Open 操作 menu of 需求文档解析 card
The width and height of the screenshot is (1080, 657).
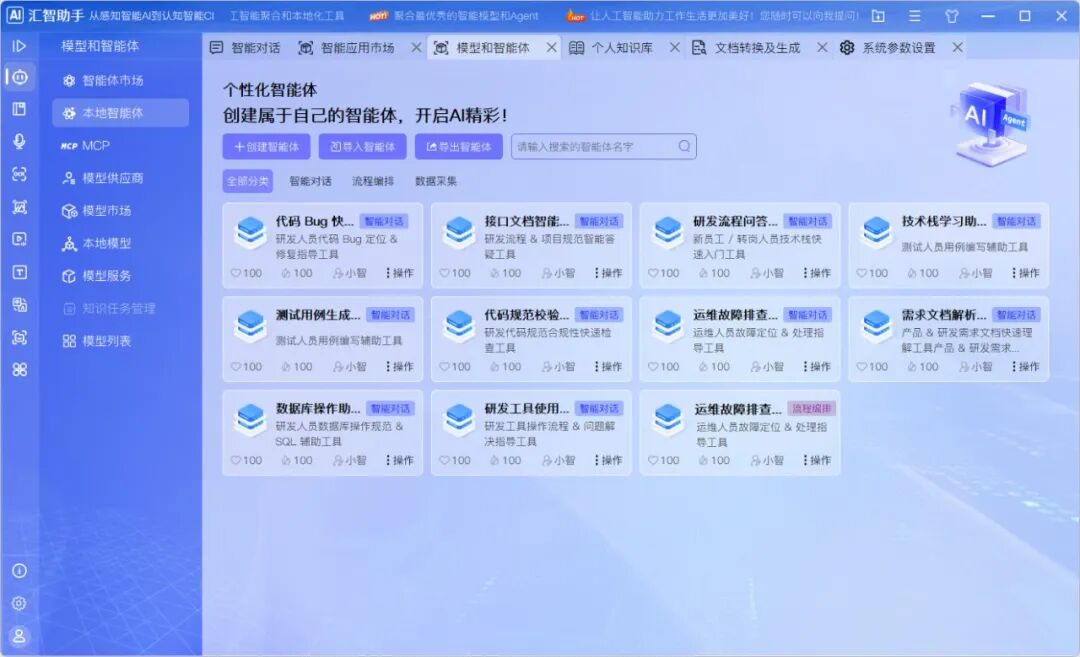pyautogui.click(x=1026, y=367)
